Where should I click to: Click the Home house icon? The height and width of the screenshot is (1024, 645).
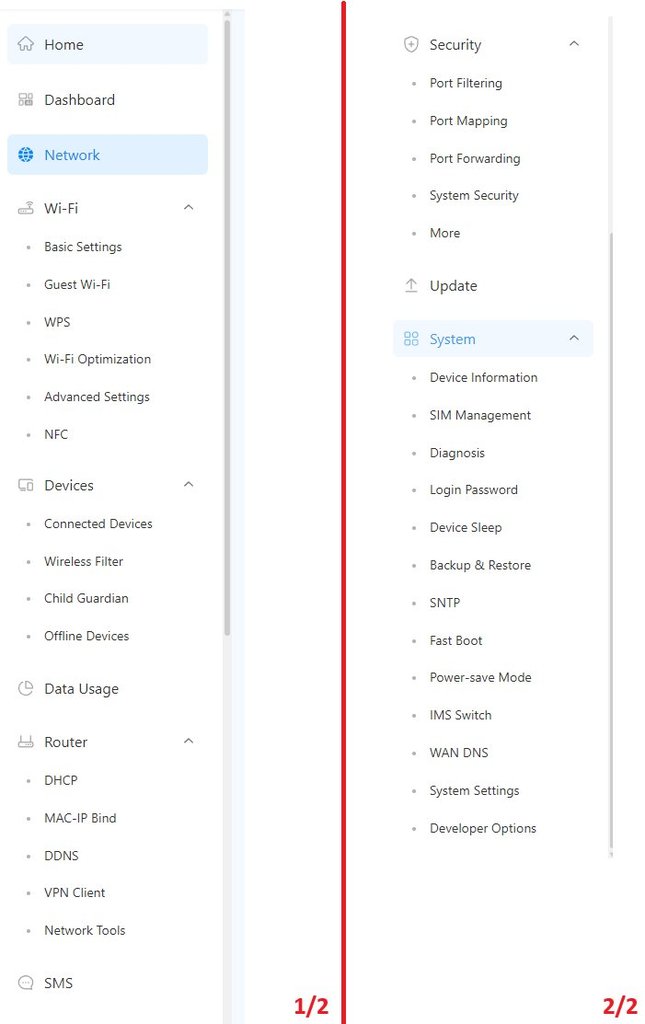click(x=26, y=45)
